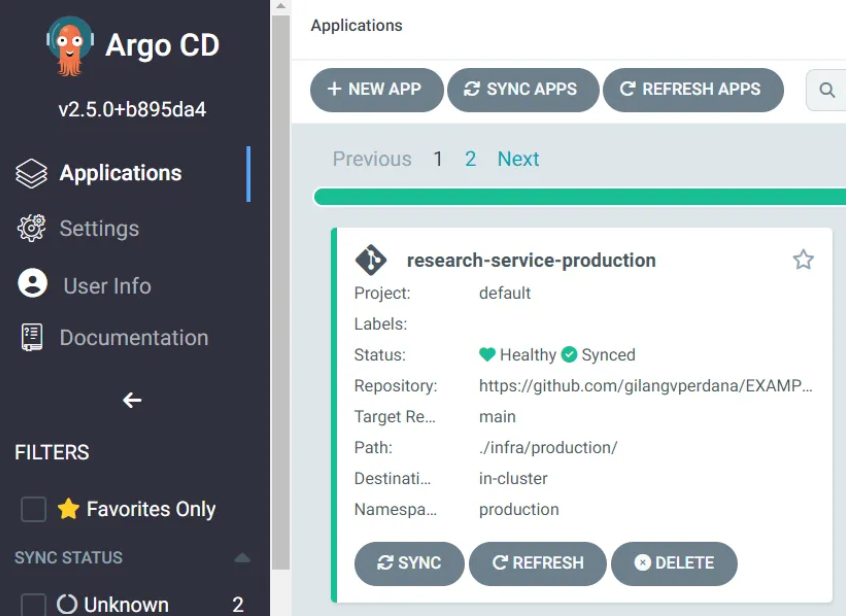Screen dimensions: 846x616
Task: Click the Argo CD octopus logo
Action: 70,45
